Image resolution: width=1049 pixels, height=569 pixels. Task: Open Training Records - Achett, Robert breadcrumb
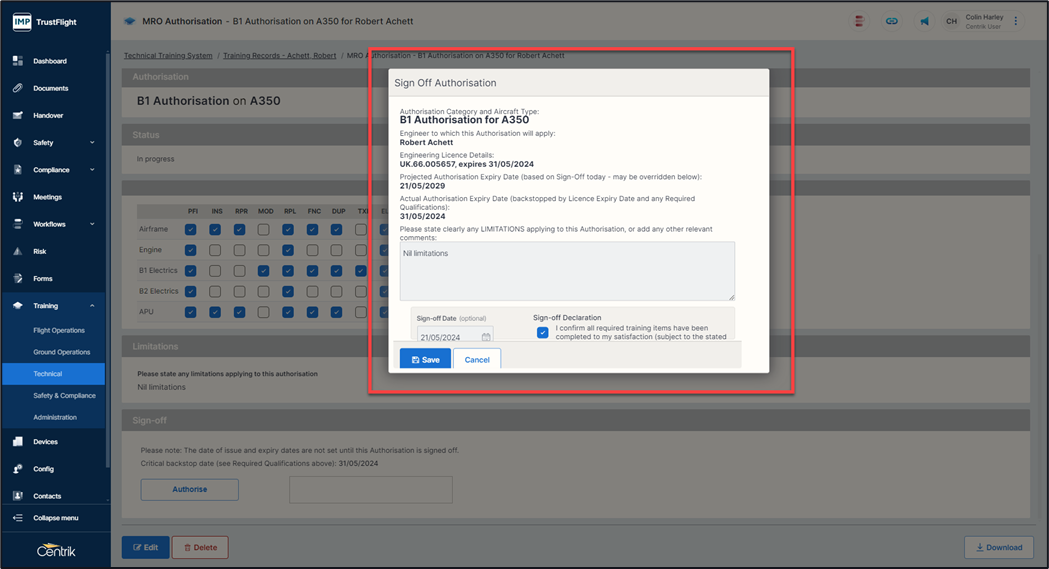click(280, 55)
